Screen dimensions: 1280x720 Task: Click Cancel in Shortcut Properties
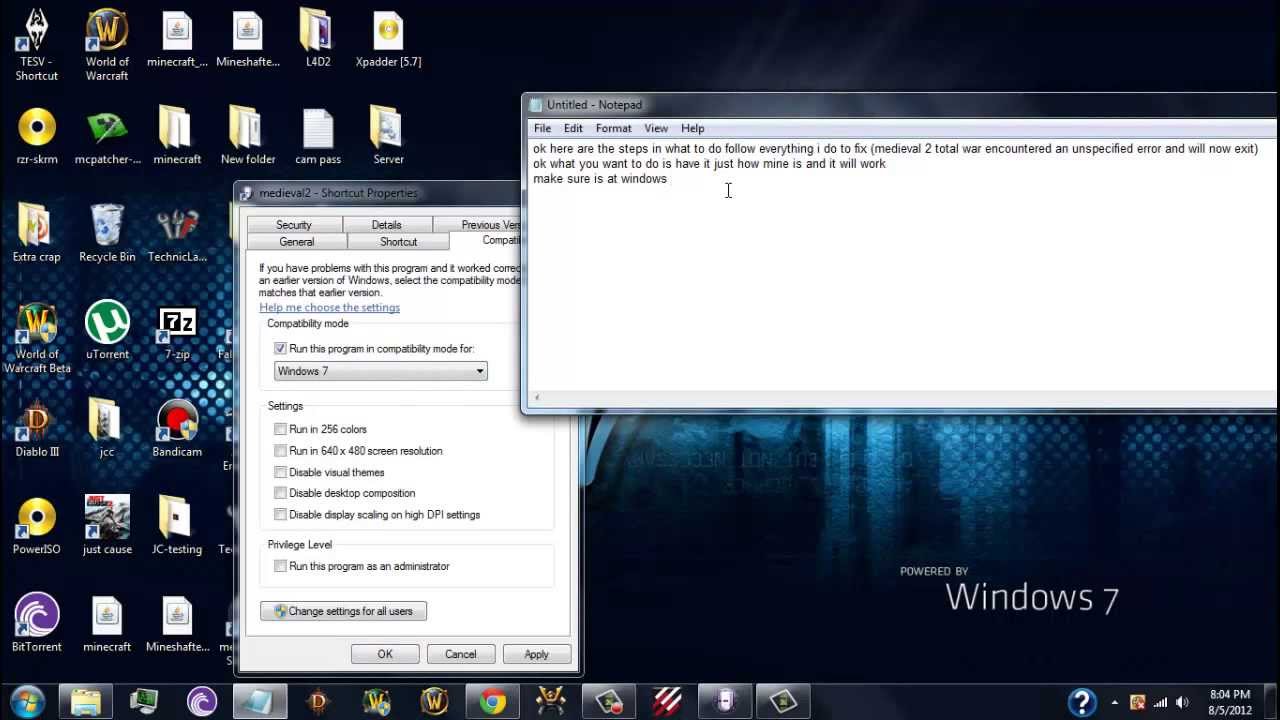pos(460,654)
